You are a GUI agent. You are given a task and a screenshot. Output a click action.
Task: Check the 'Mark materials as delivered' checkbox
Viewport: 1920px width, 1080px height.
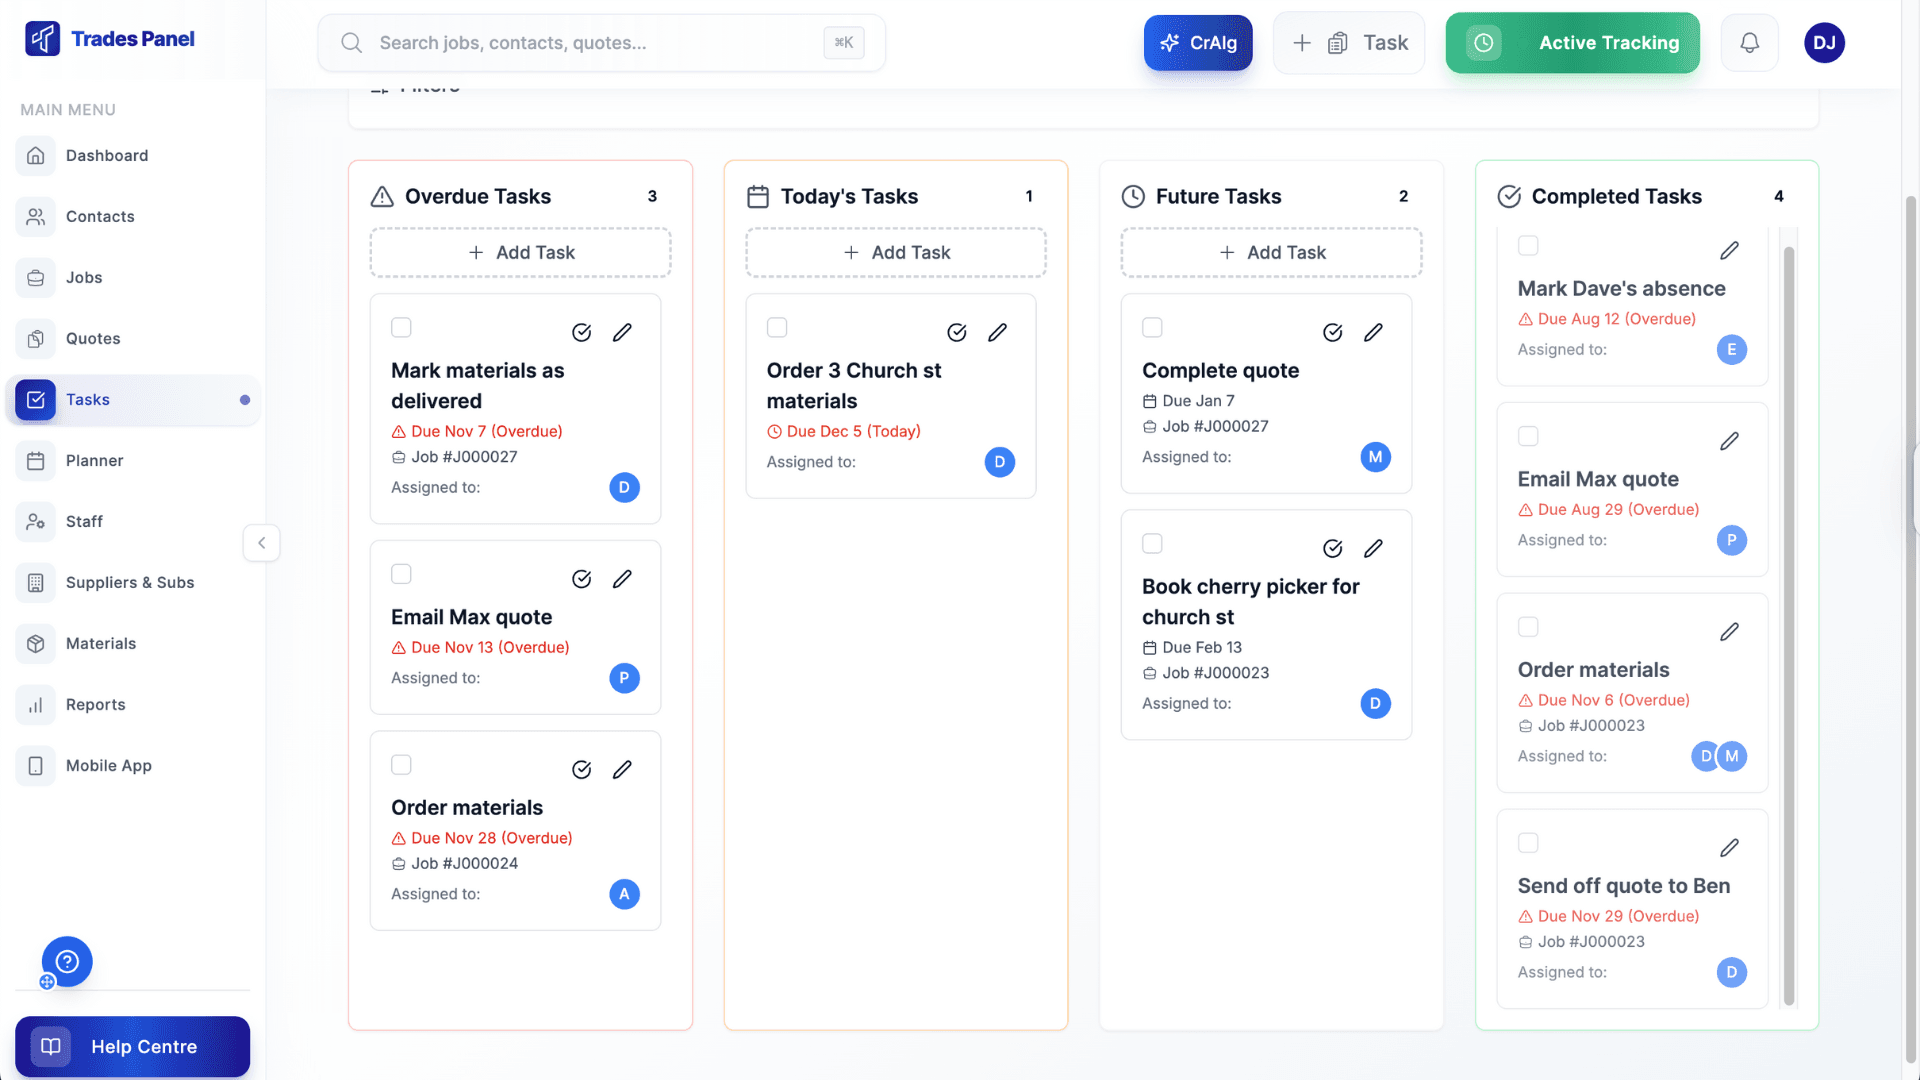tap(401, 327)
